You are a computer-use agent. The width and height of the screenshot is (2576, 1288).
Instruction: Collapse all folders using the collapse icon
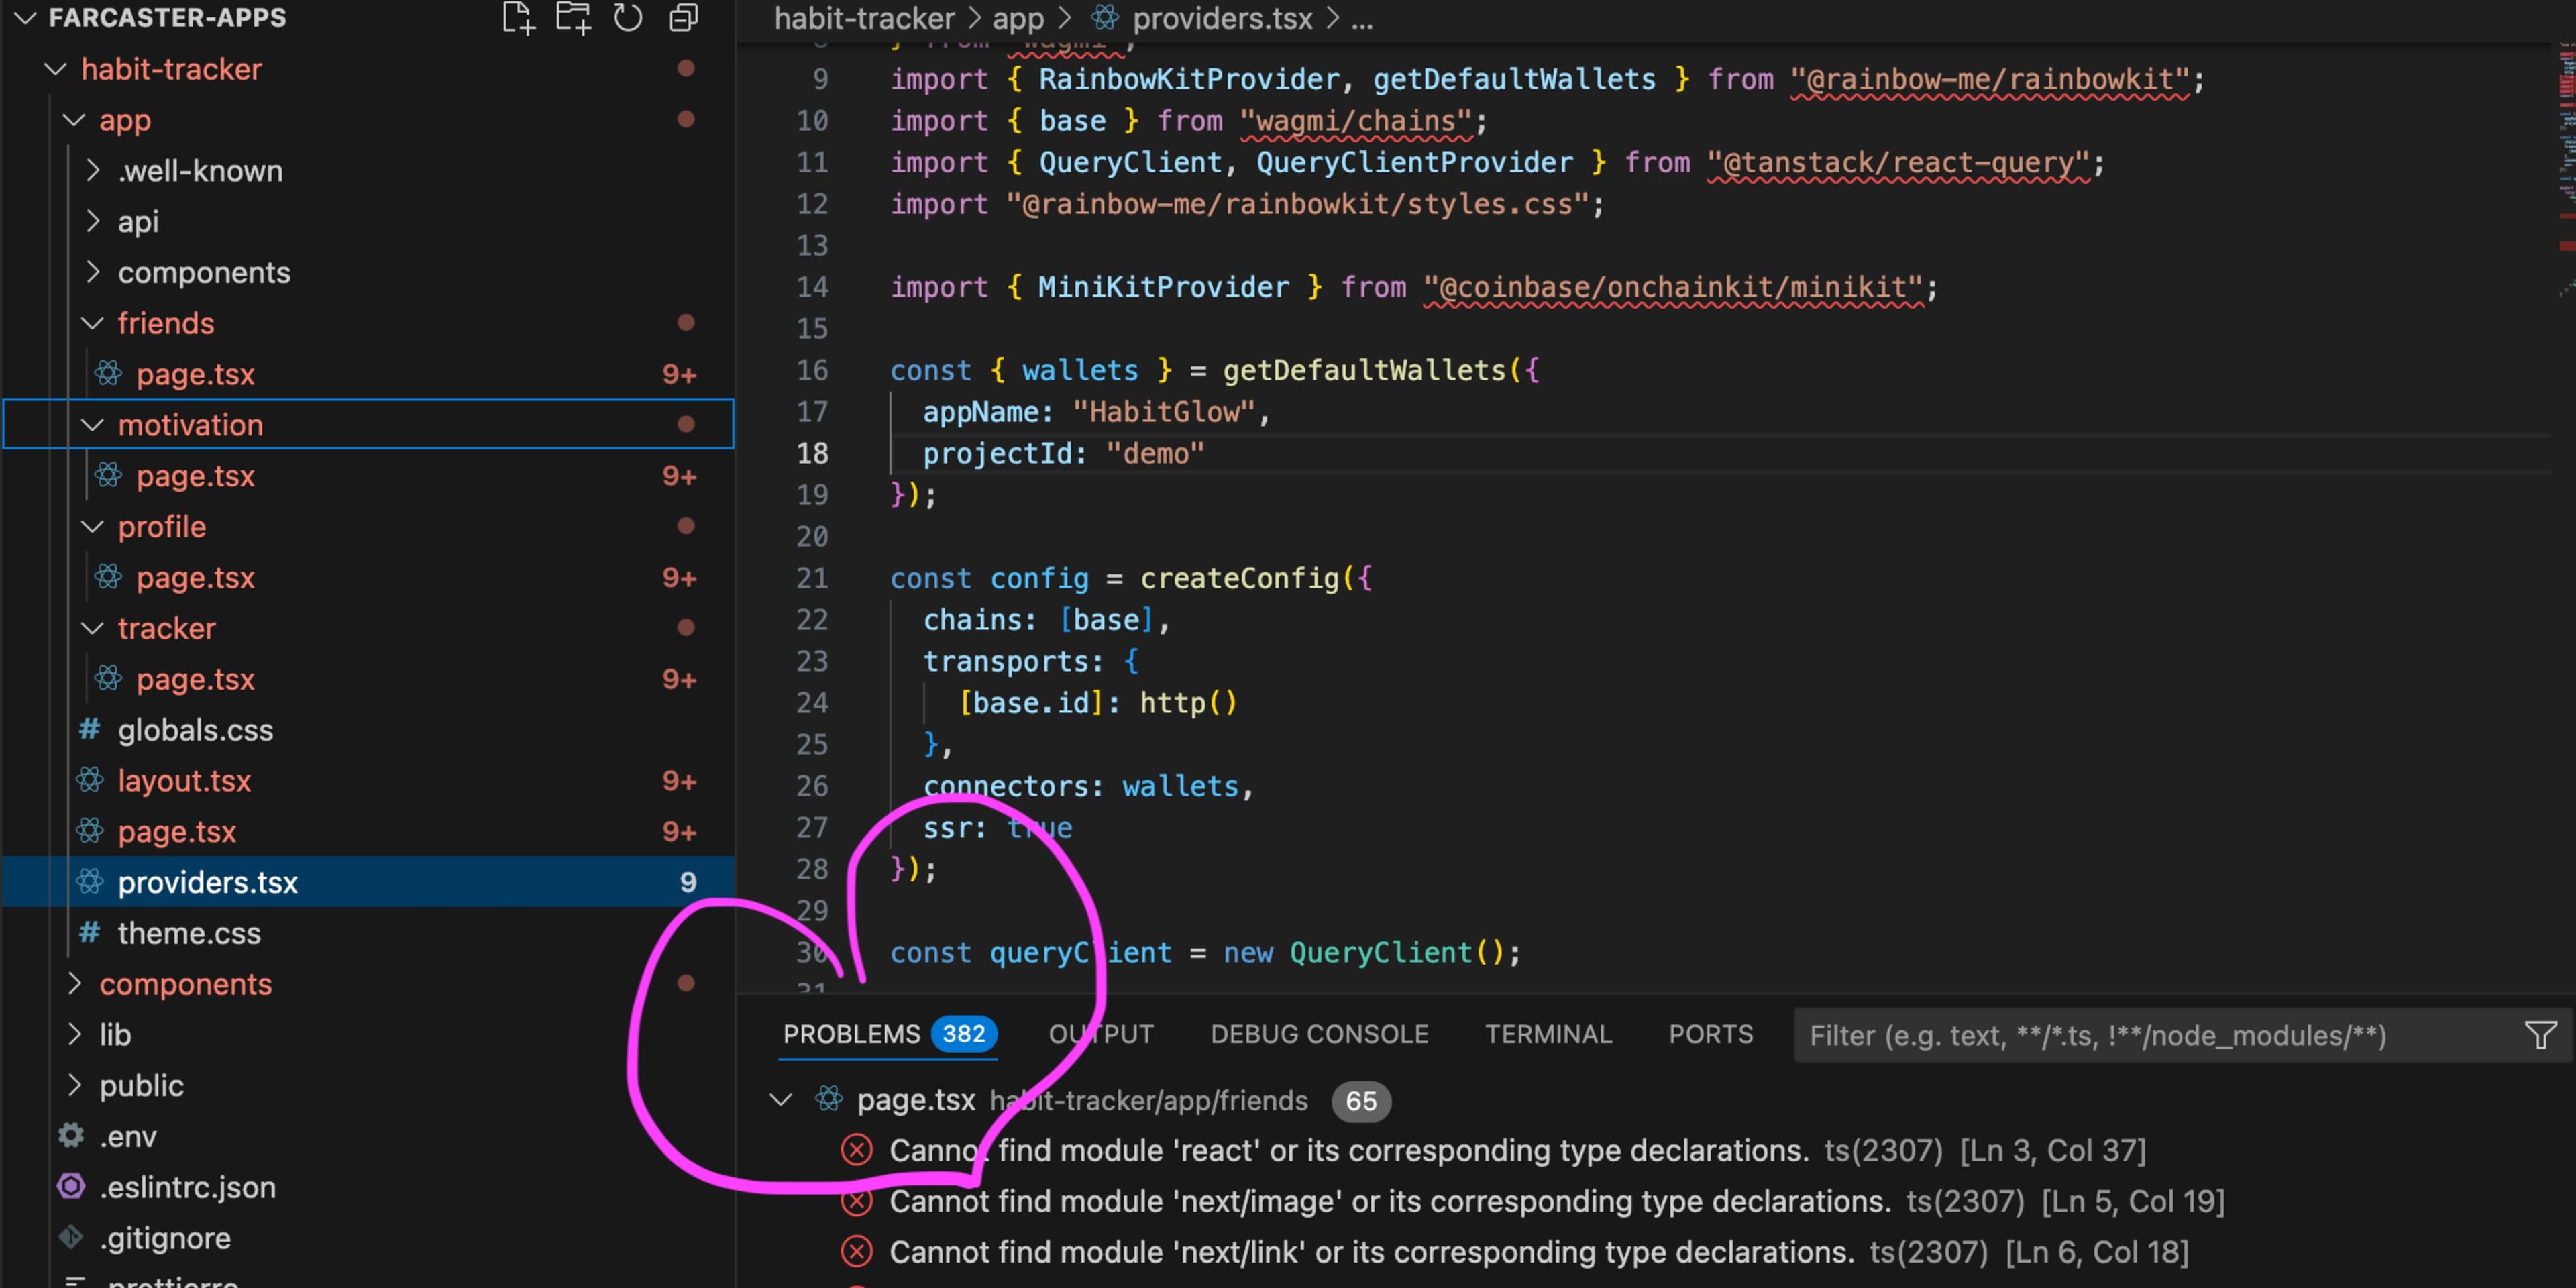click(683, 17)
